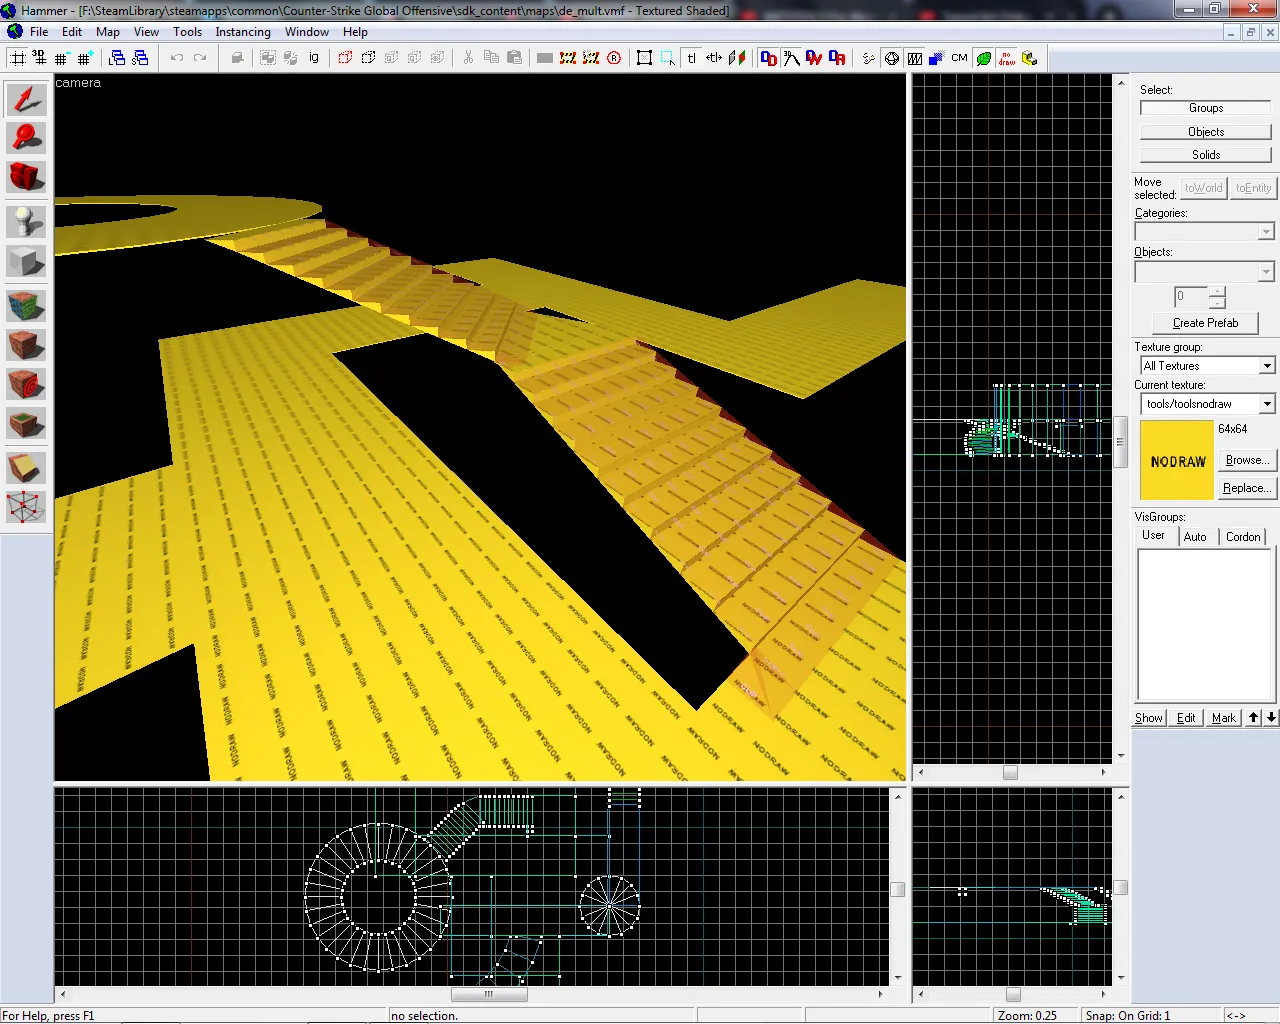
Task: Select the Entity tool with light bulb
Action: pos(26,221)
